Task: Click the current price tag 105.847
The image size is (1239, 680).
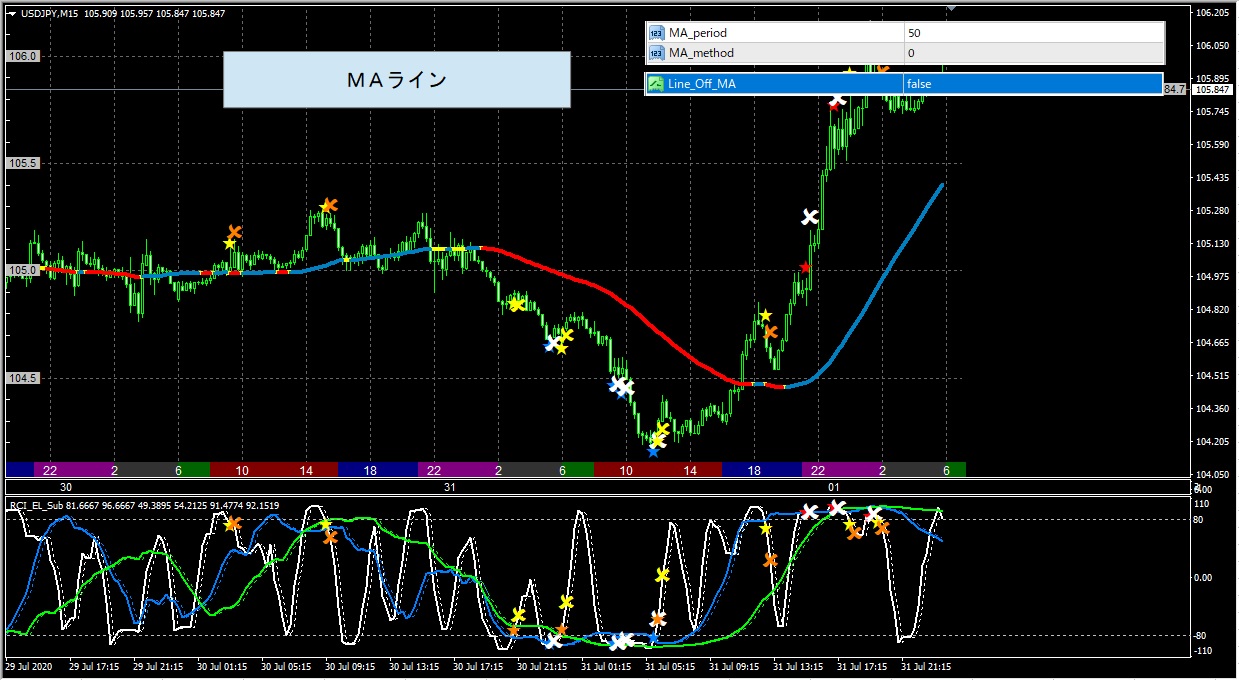Action: point(1214,90)
